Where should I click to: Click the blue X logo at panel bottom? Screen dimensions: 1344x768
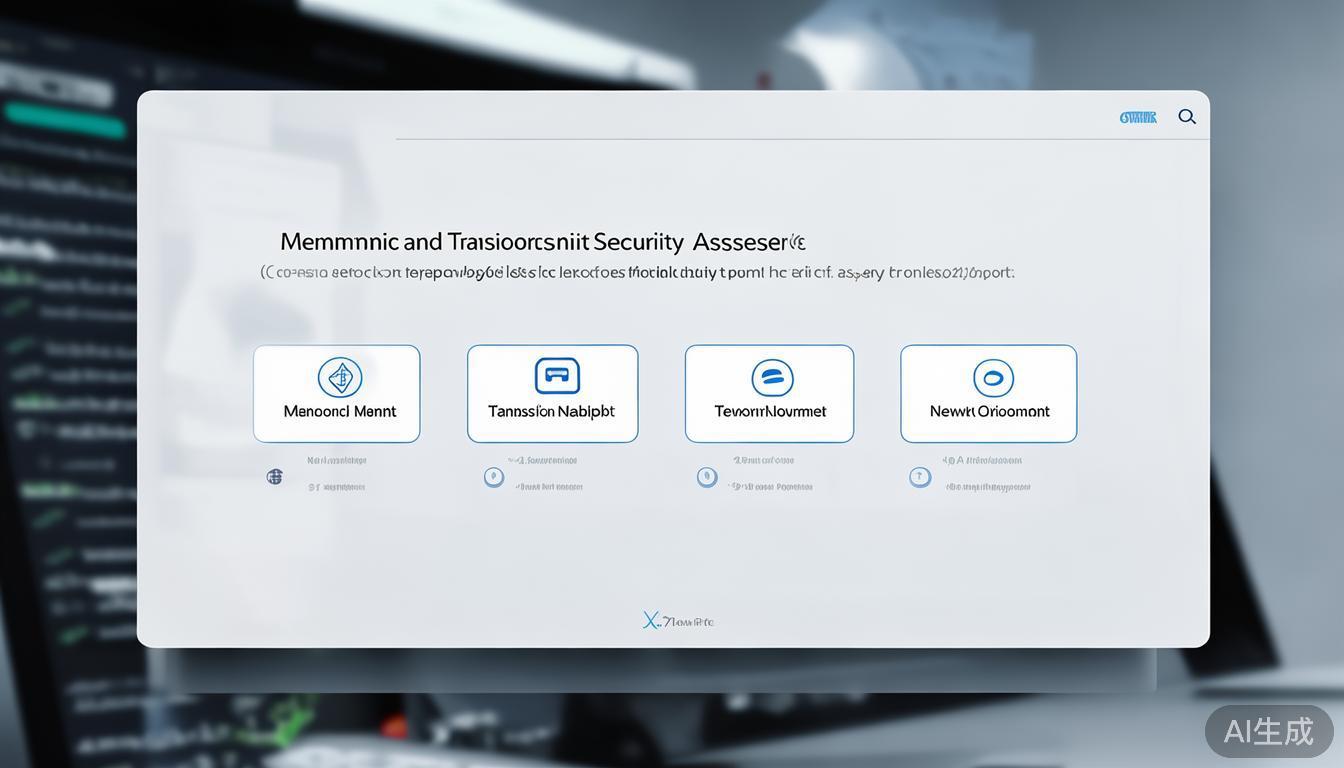coord(652,621)
